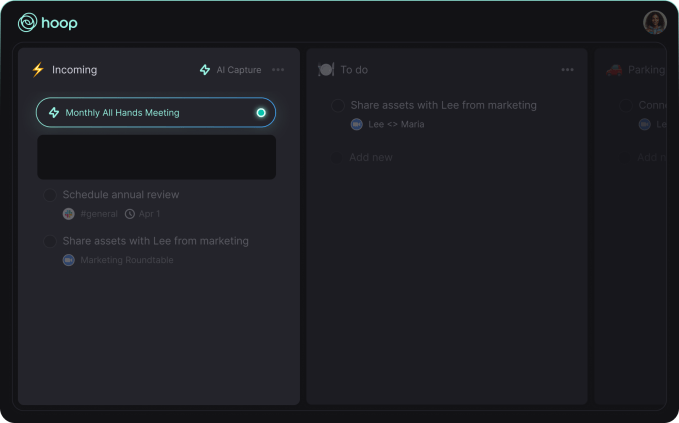The height and width of the screenshot is (423, 679).
Task: Click the Marketing Roundtable meeting icon
Action: [x=69, y=260]
